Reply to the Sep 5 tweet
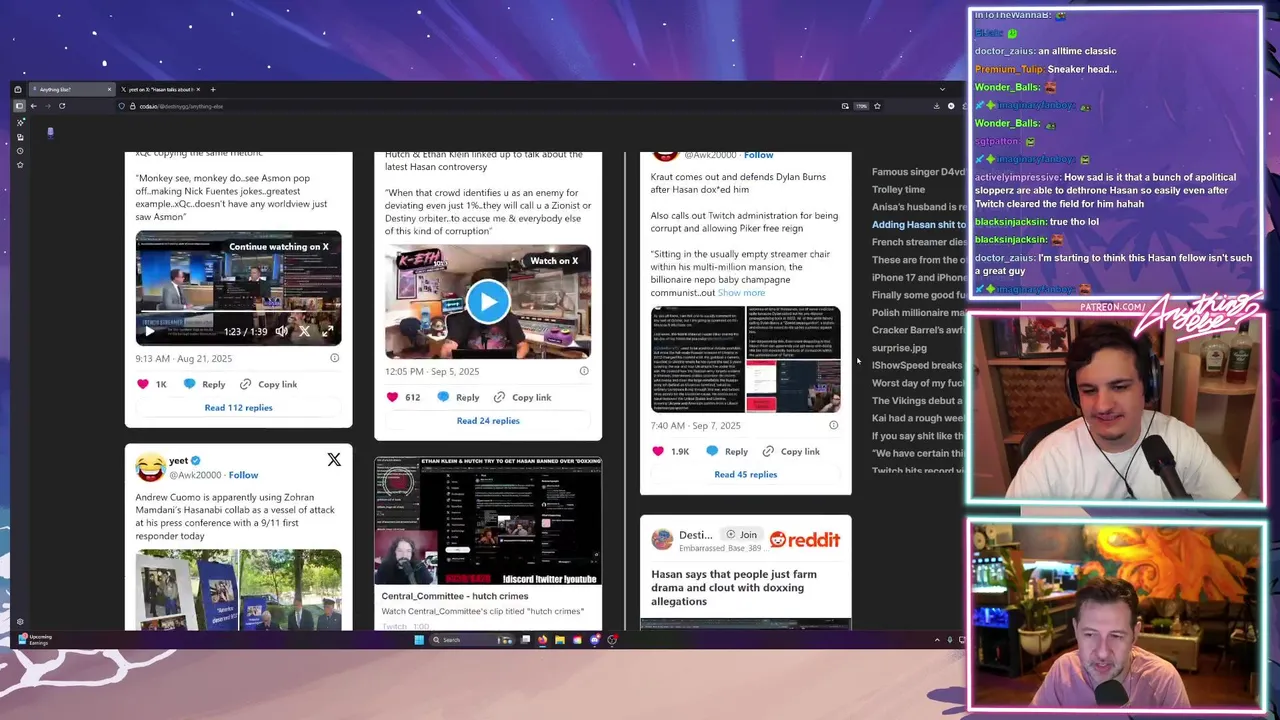This screenshot has width=1280, height=720. click(x=458, y=397)
